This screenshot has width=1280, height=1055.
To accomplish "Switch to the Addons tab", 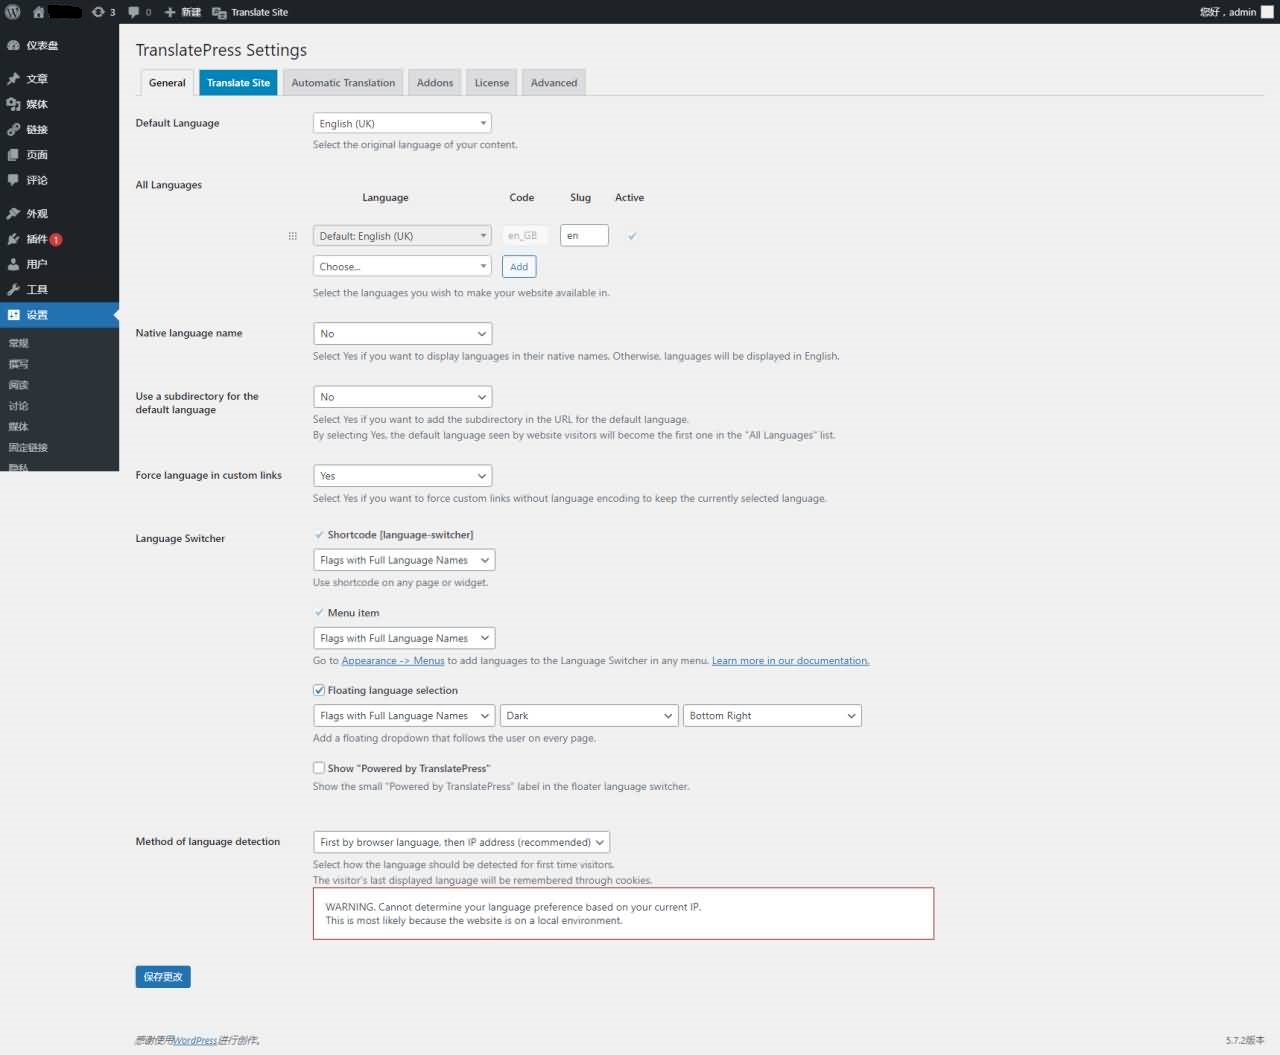I will click(x=435, y=83).
